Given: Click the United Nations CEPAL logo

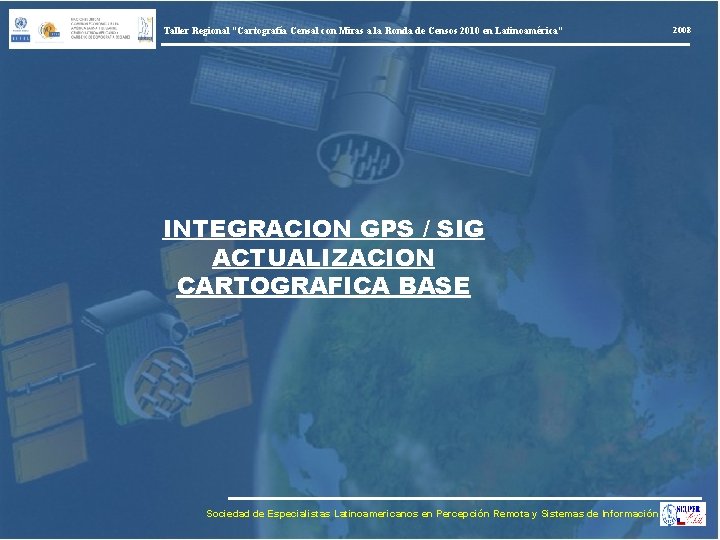Looking at the screenshot, I should [21, 29].
